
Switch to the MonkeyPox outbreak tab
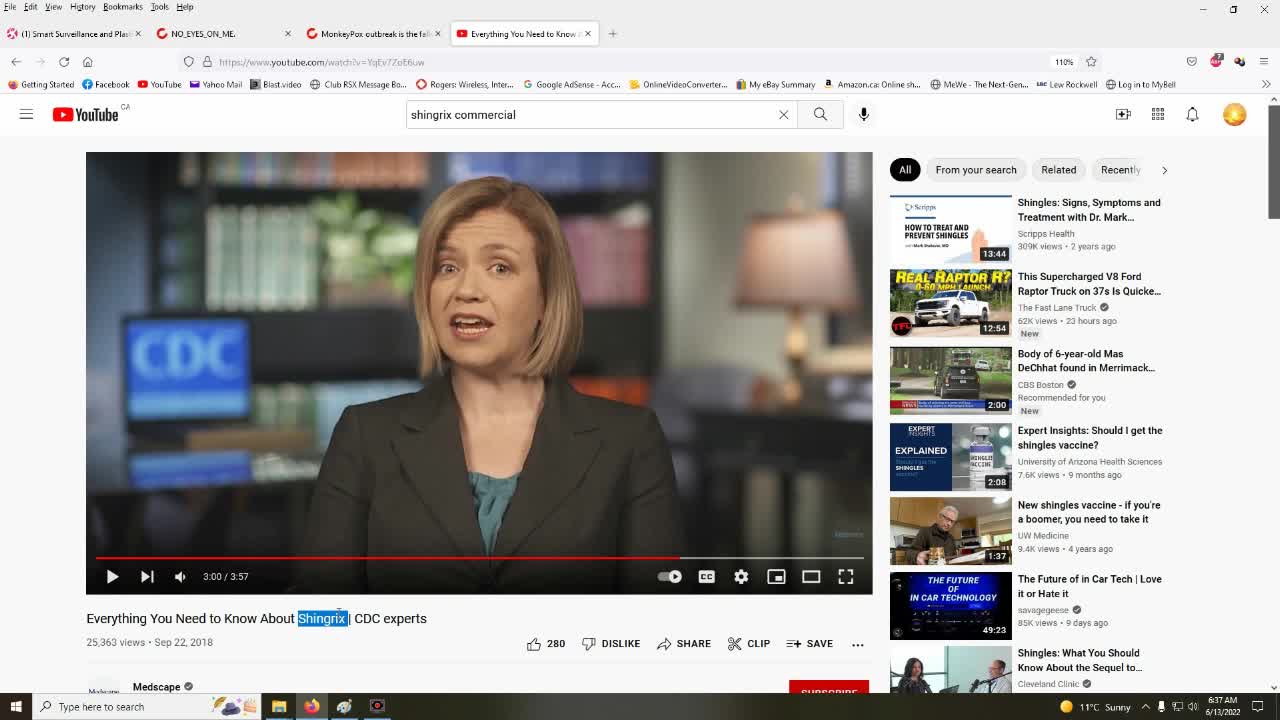(x=374, y=34)
